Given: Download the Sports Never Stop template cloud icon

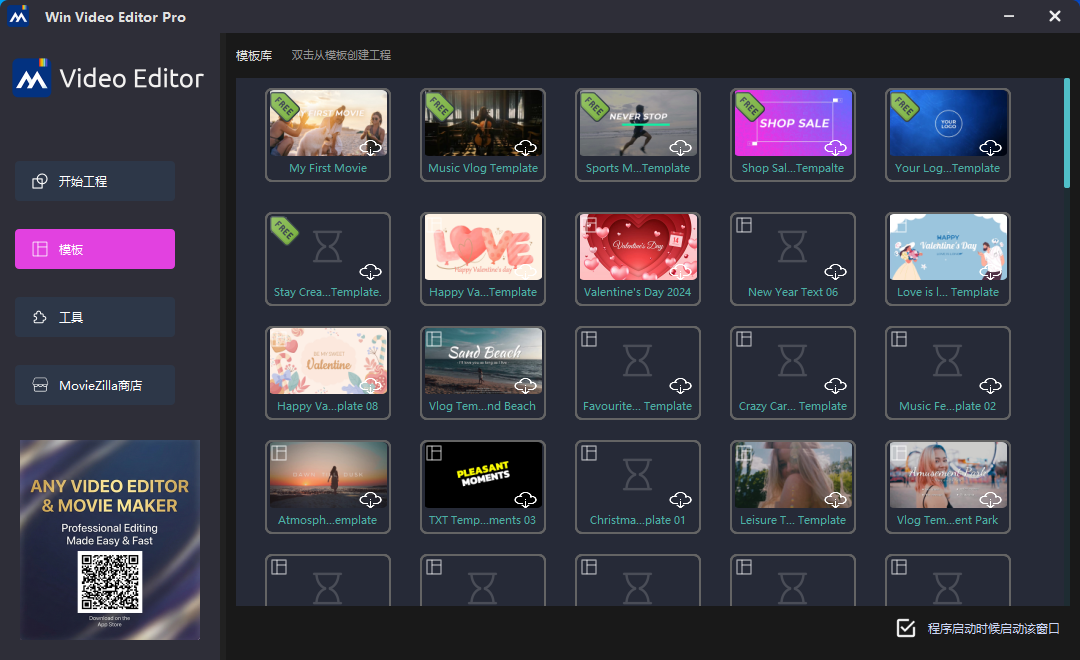Looking at the screenshot, I should 680,147.
